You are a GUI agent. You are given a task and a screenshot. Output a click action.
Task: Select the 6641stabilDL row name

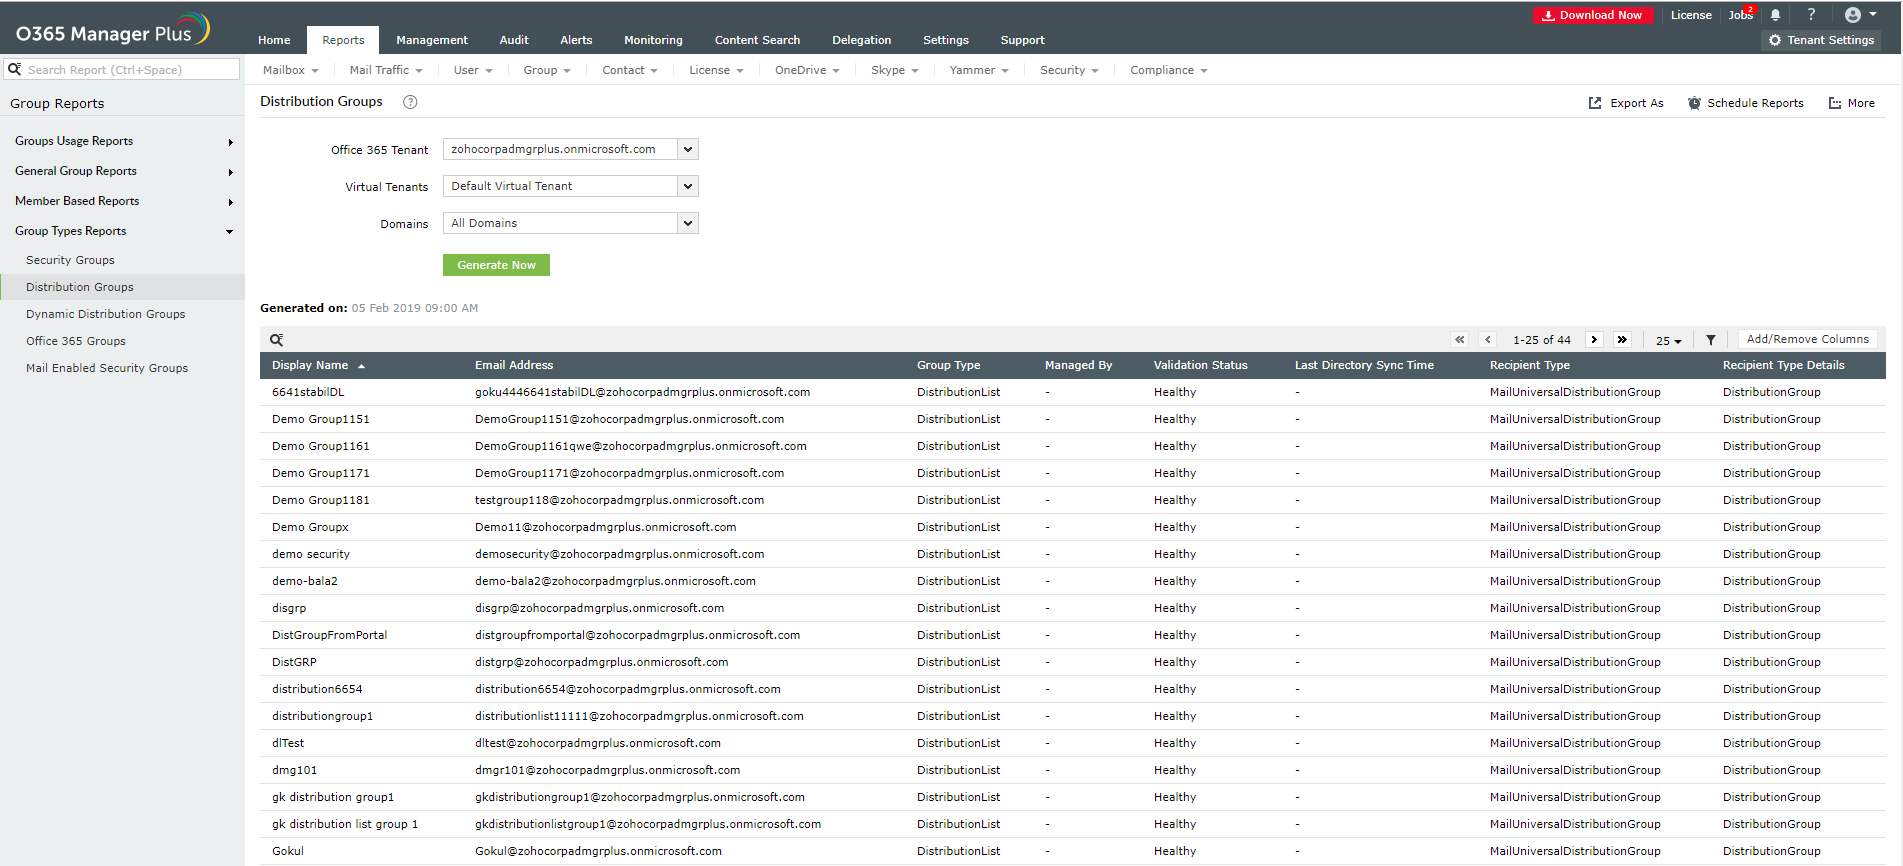click(x=308, y=392)
